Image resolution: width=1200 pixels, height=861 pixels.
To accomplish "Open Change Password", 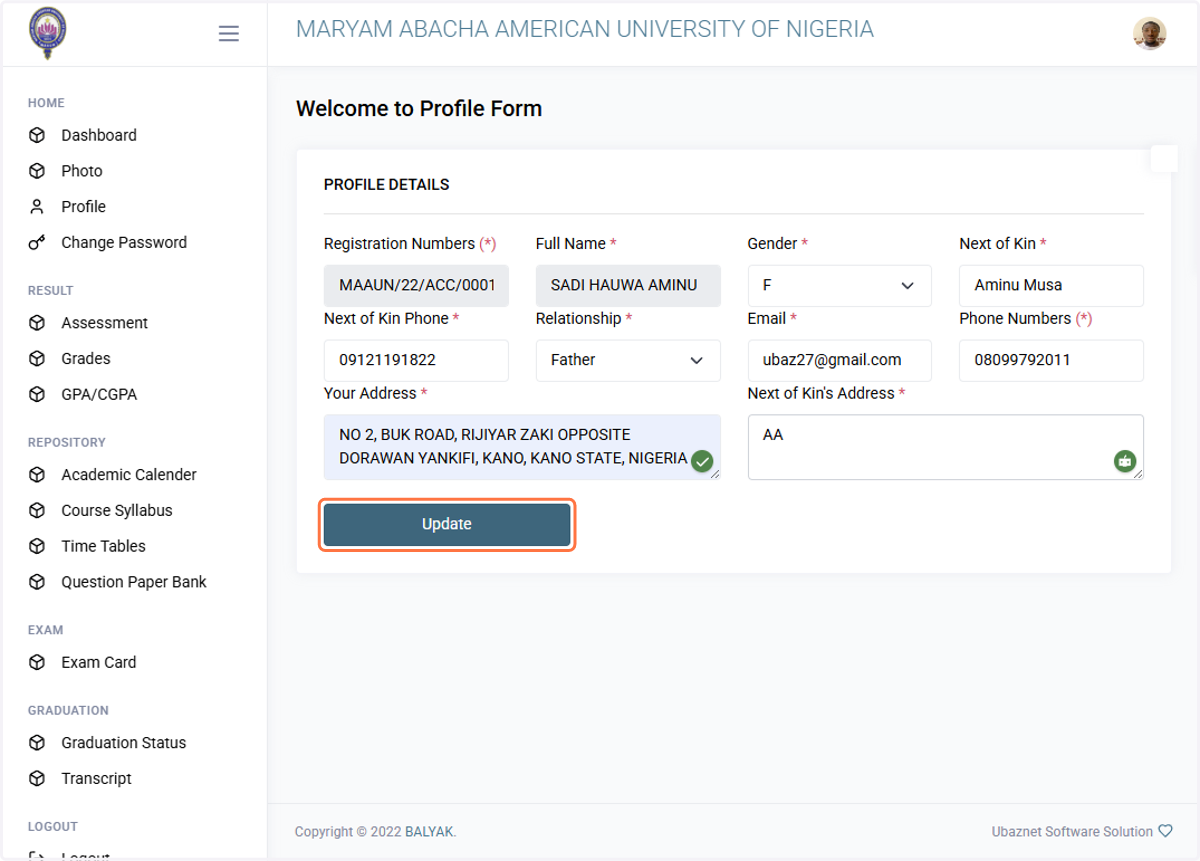I will (x=124, y=243).
